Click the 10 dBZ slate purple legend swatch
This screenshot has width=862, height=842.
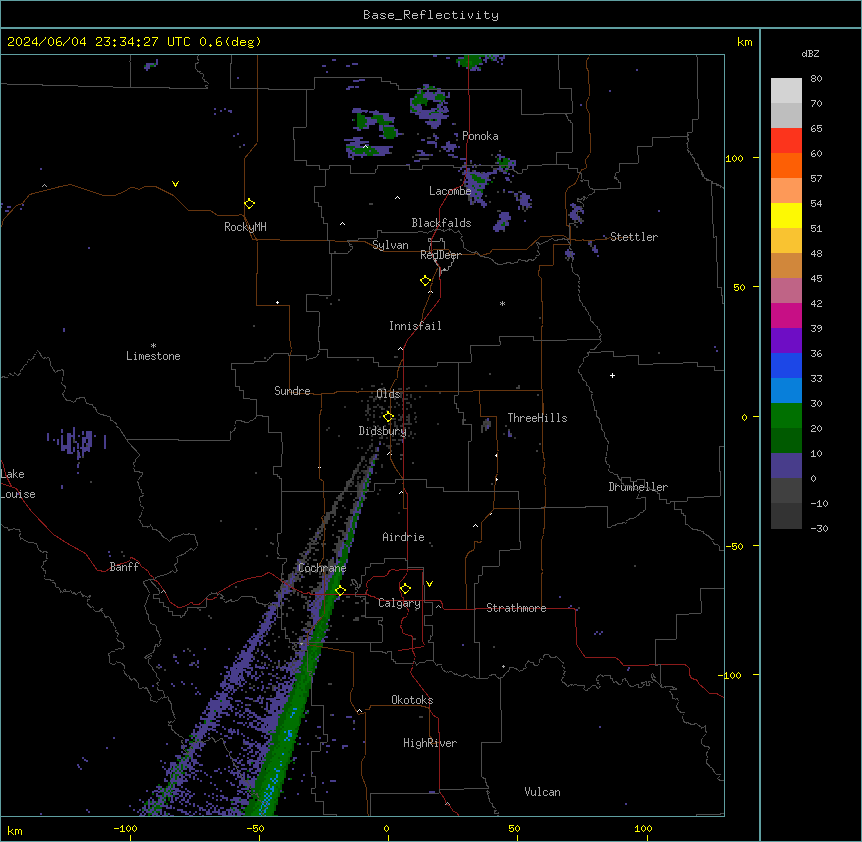[x=786, y=466]
